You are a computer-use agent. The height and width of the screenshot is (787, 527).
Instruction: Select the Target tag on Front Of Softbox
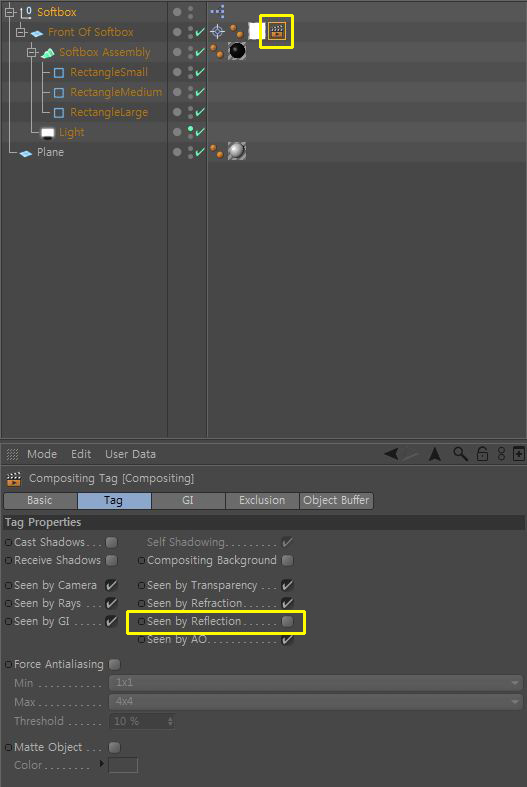pyautogui.click(x=217, y=32)
